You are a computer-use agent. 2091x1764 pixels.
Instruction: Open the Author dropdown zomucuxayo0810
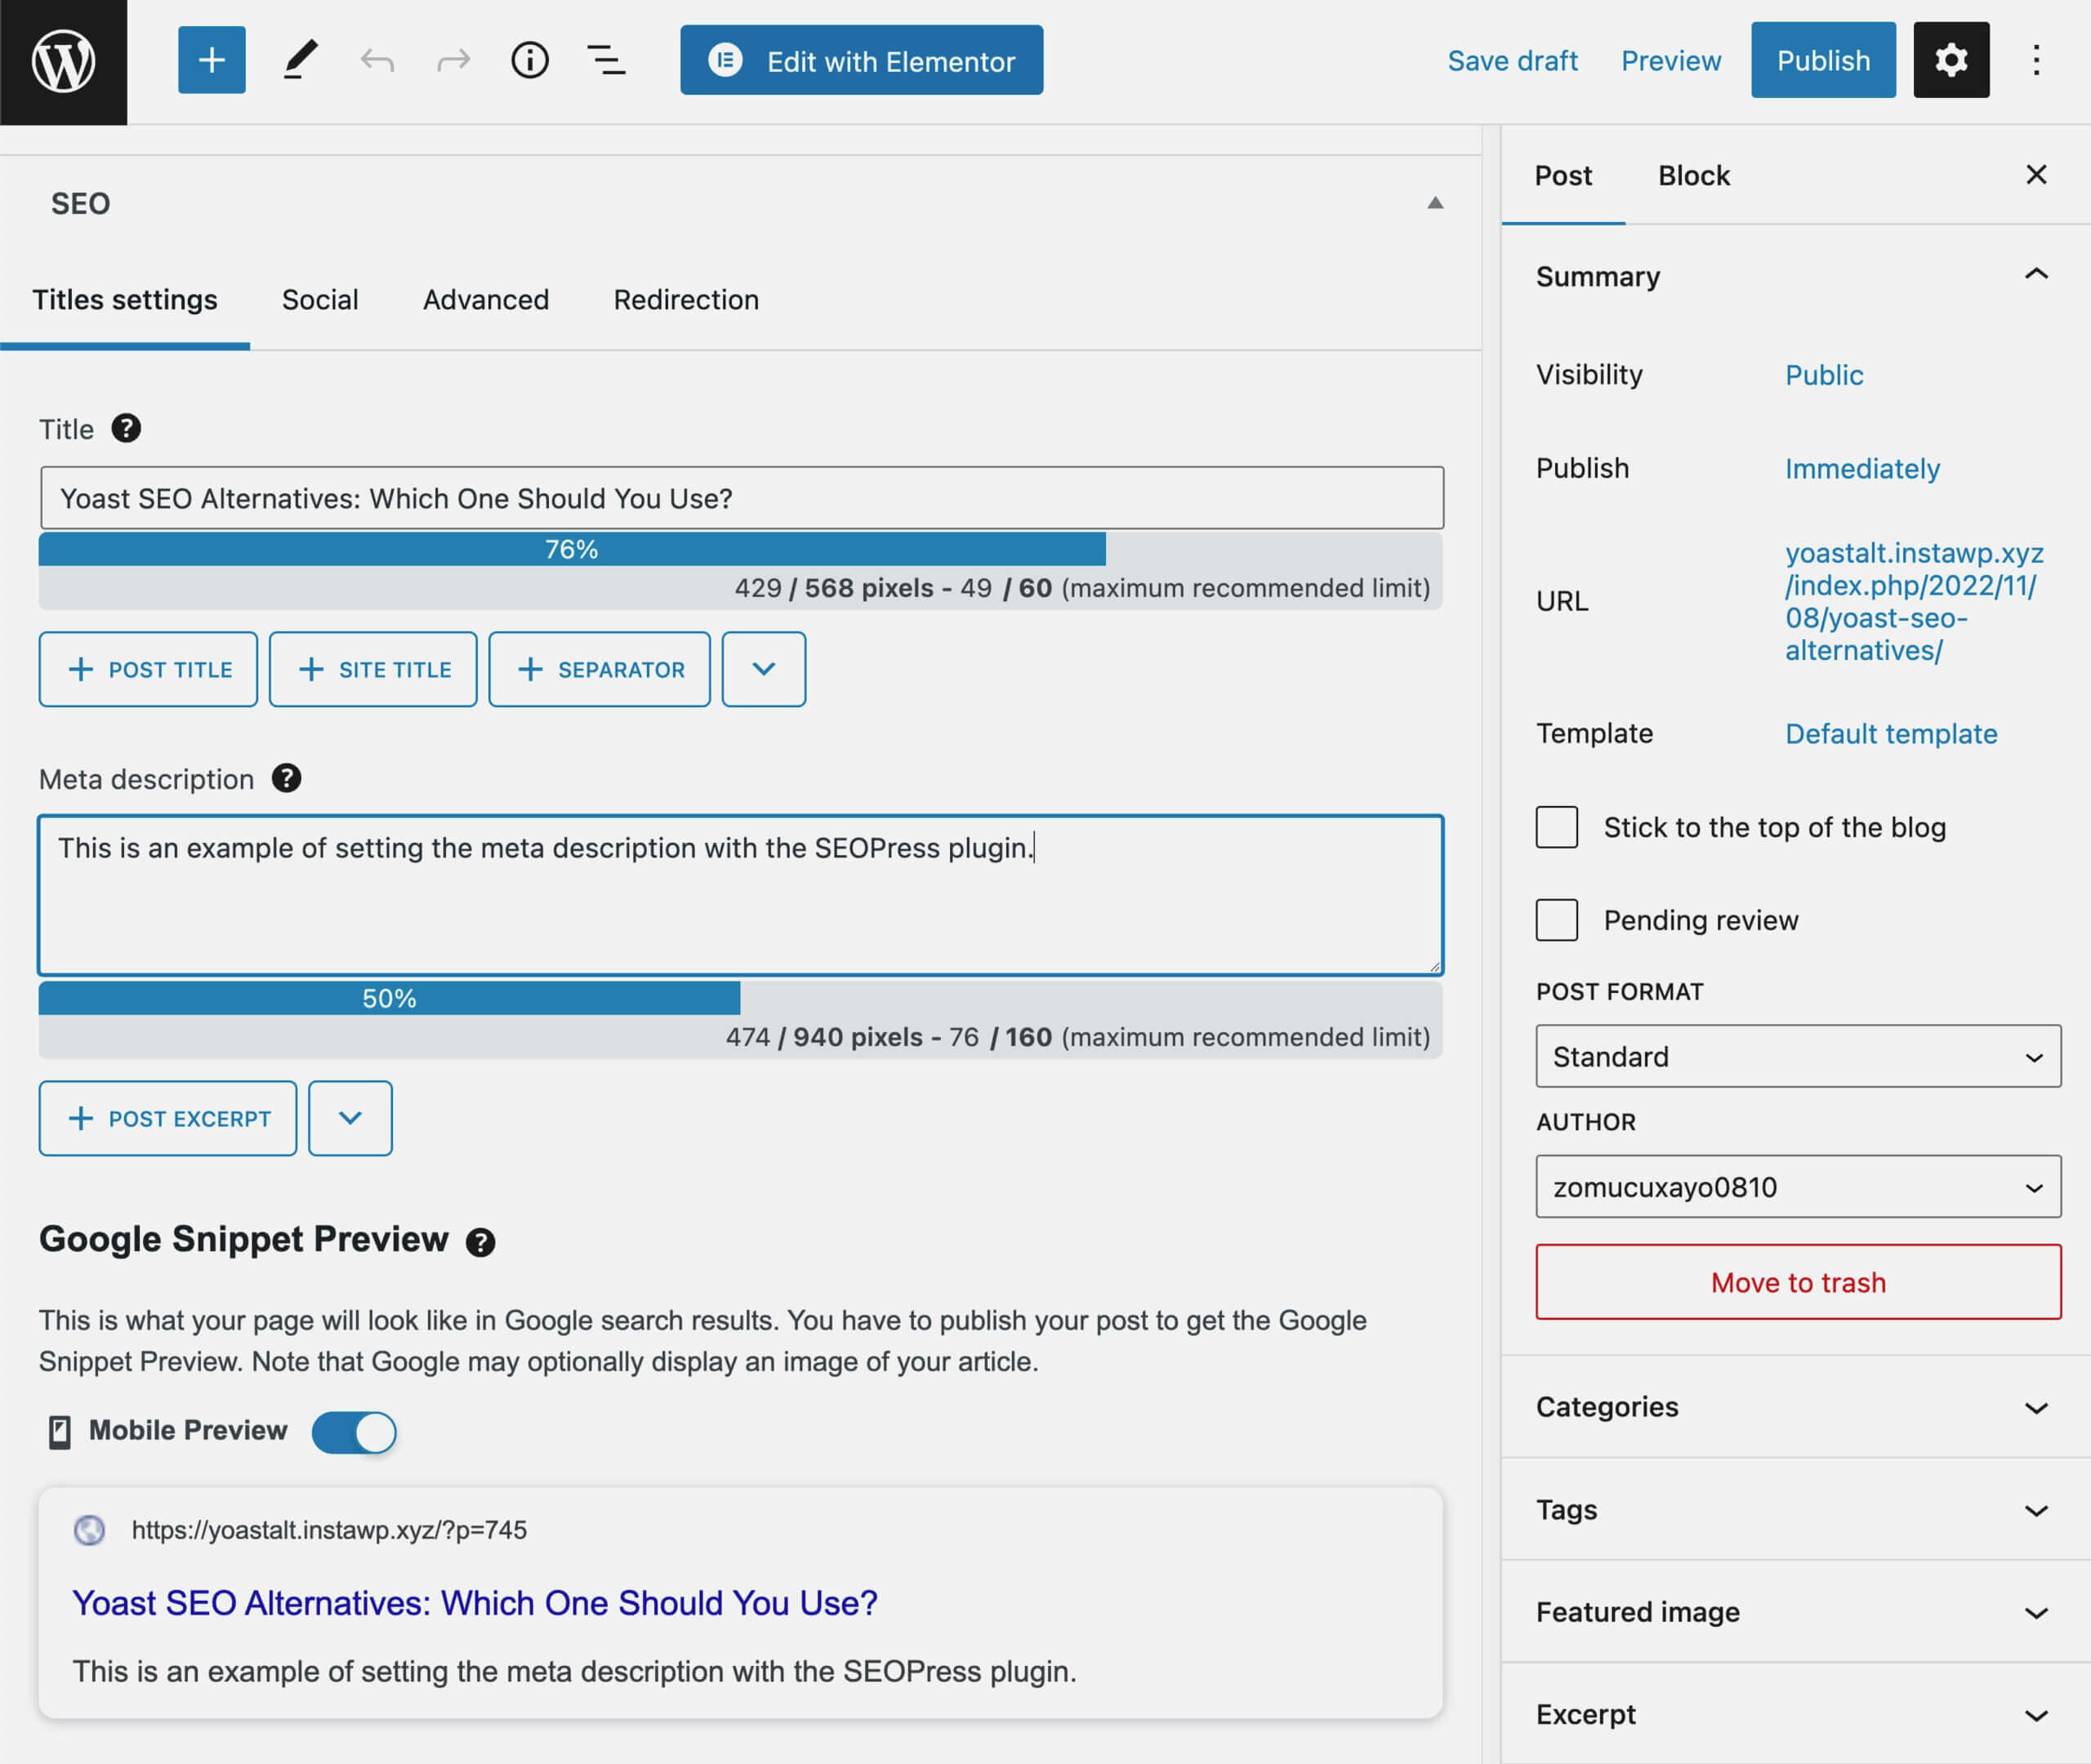coord(1798,1186)
